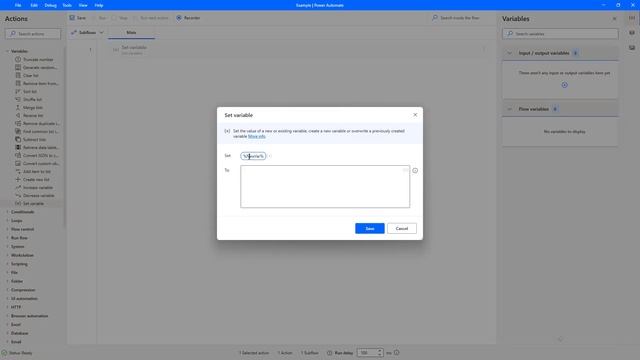Image resolution: width=640 pixels, height=360 pixels.
Task: Collapse the Variables actions group
Action: tap(7, 51)
